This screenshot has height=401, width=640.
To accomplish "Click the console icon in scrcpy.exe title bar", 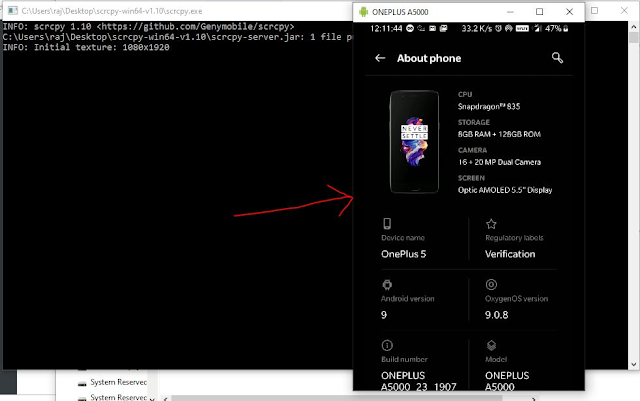I will click(13, 11).
